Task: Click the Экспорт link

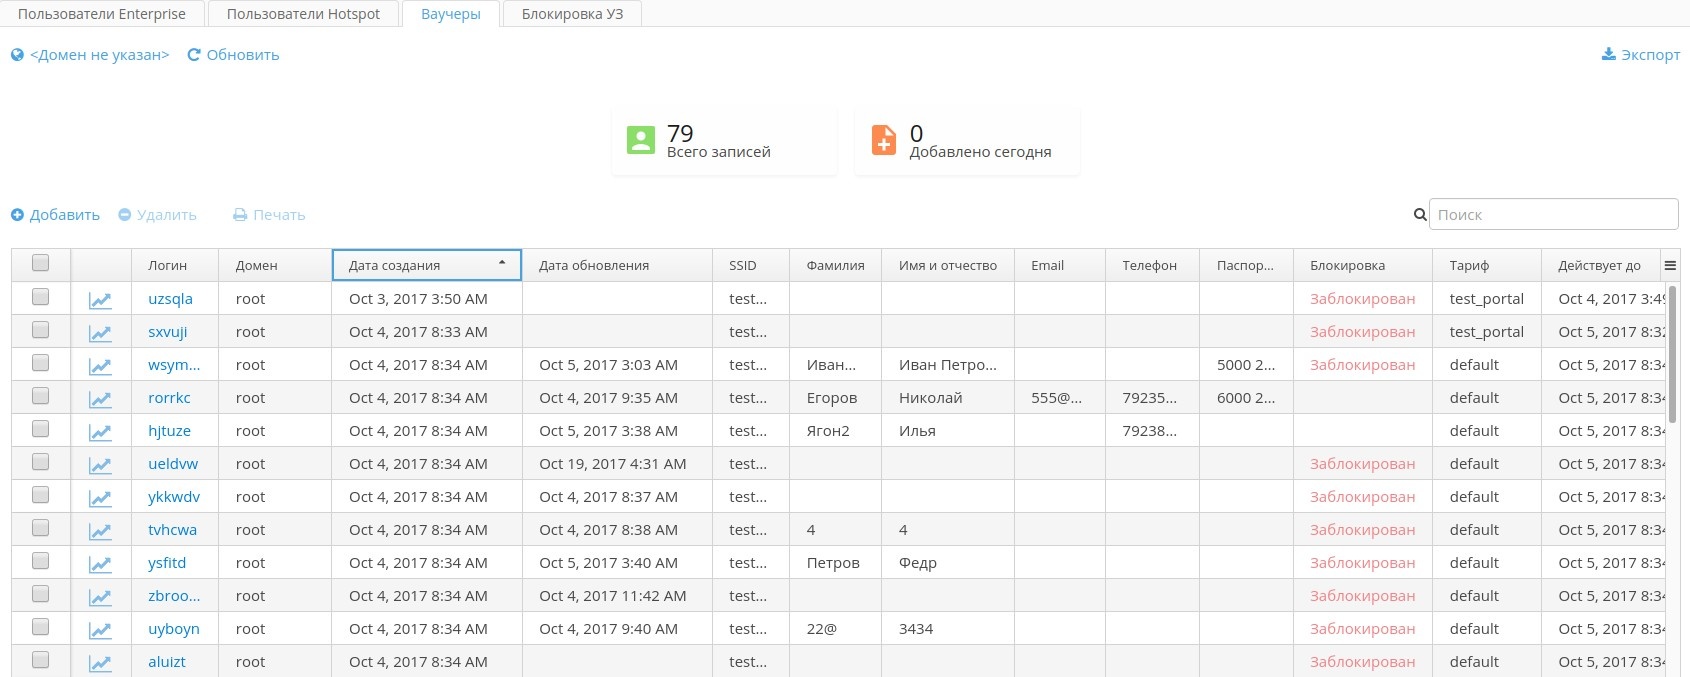Action: [1641, 55]
